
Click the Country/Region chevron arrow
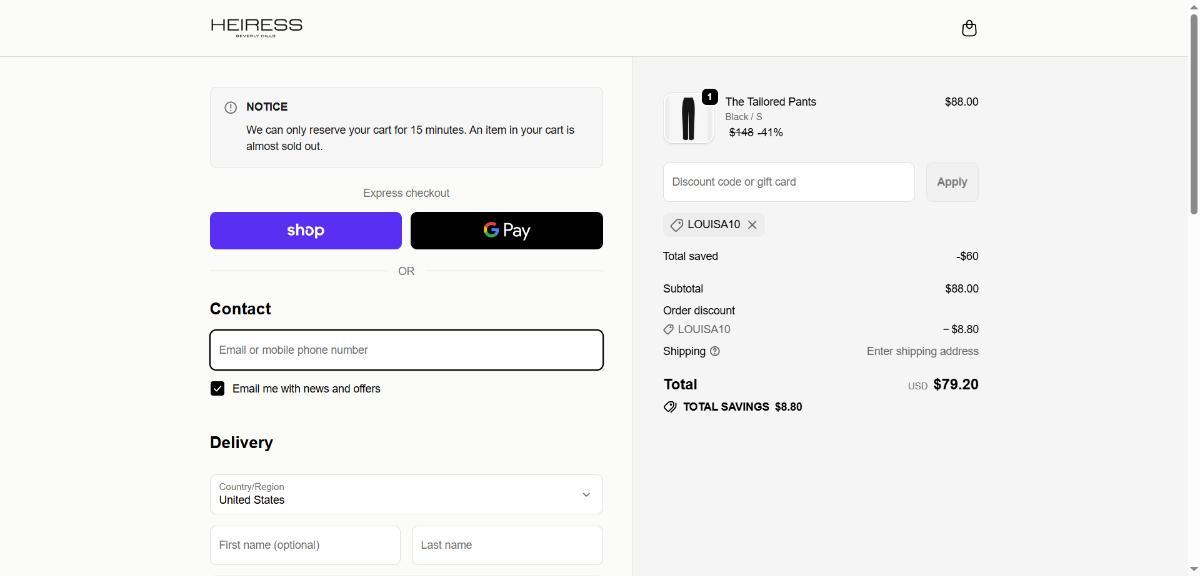point(586,494)
